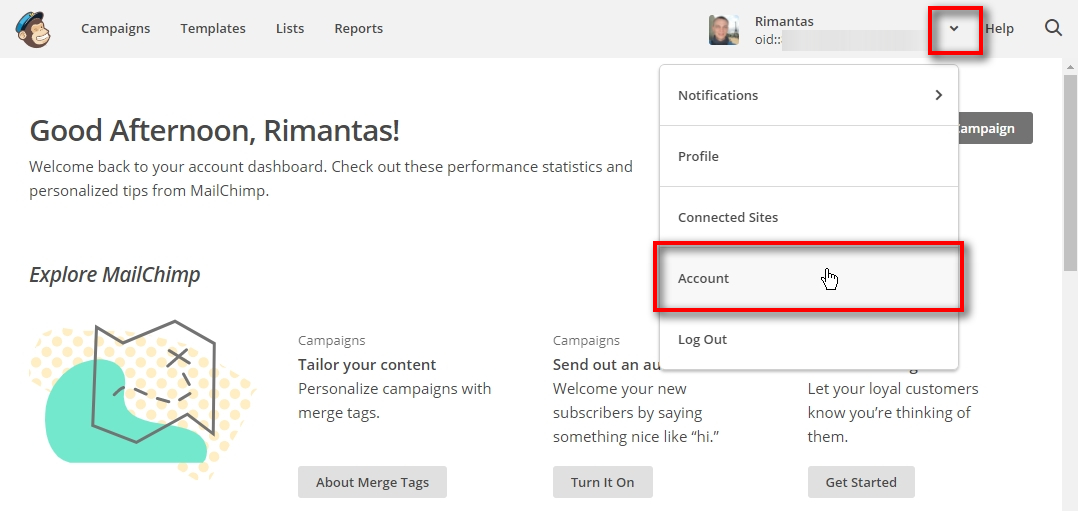
Task: Click Rimantas profile avatar photo
Action: click(724, 30)
